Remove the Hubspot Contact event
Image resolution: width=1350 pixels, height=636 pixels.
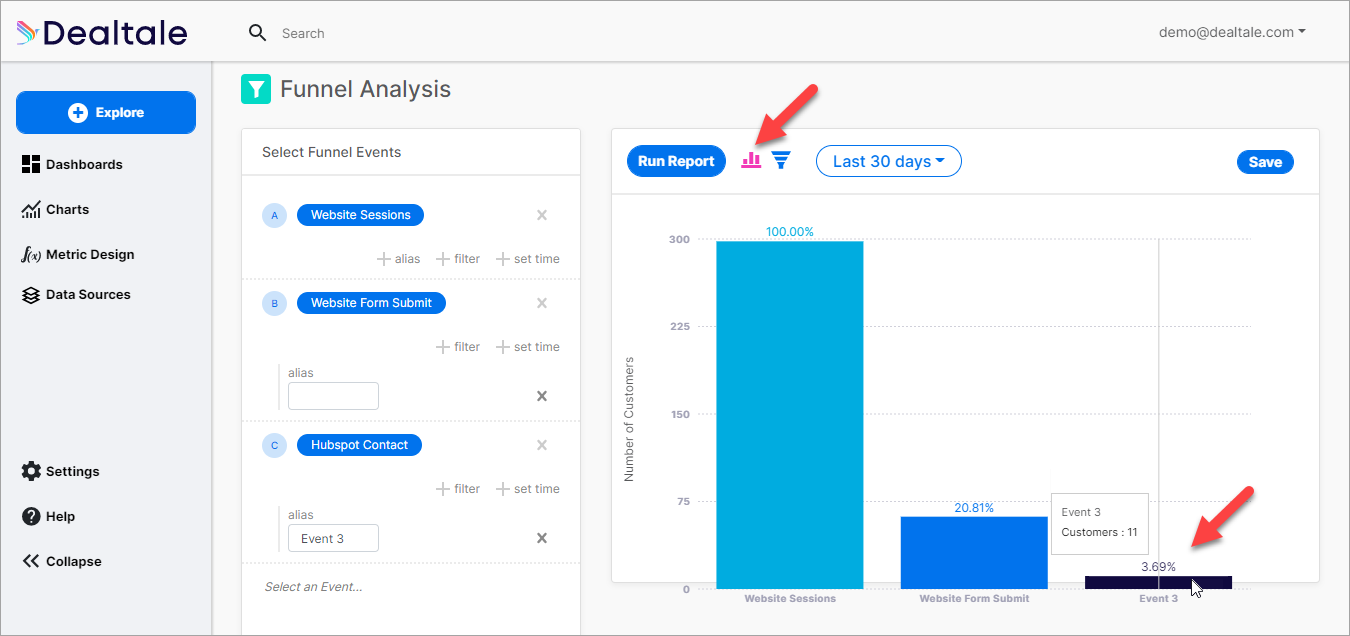[x=542, y=445]
